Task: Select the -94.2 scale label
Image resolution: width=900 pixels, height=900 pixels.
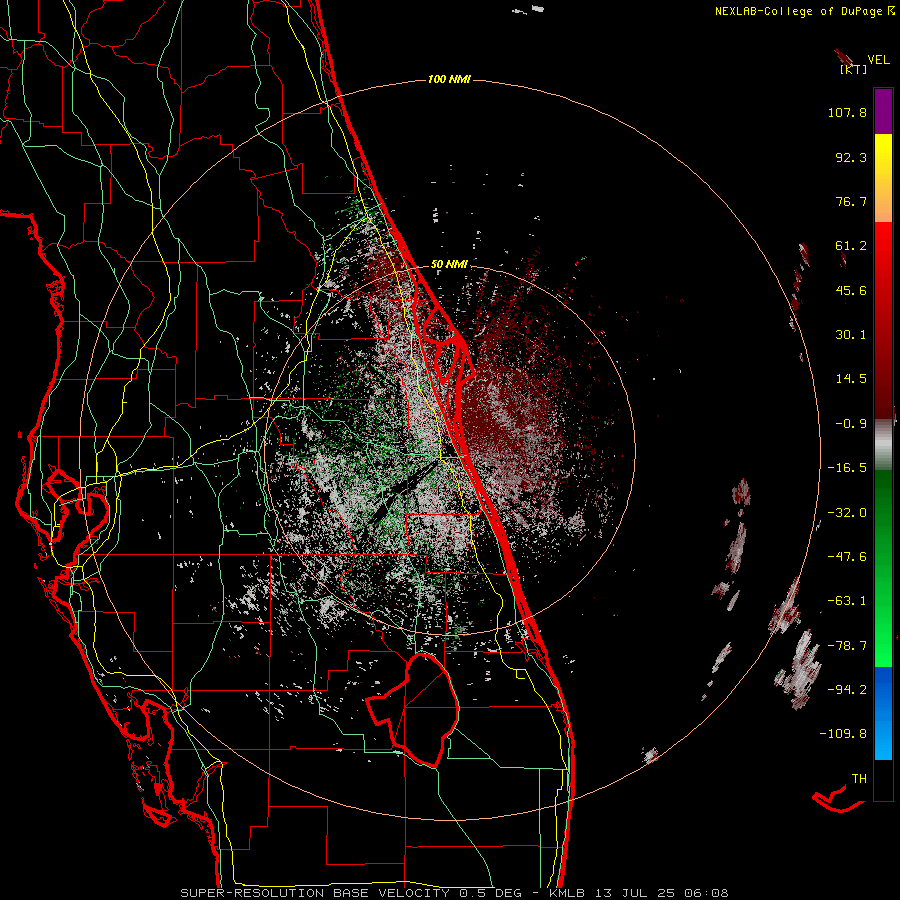Action: 847,690
